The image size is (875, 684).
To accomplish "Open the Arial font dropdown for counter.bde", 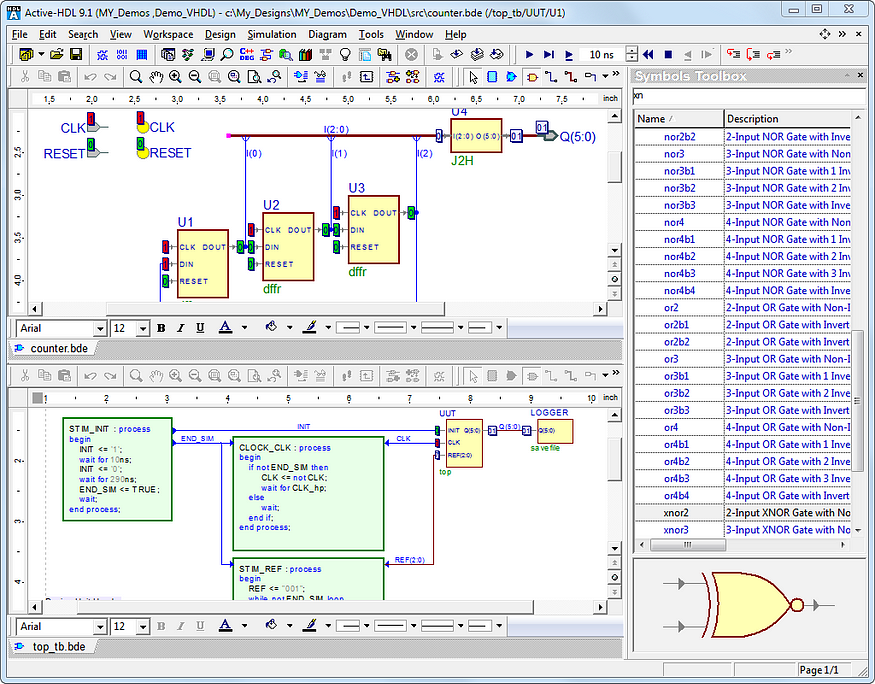I will click(100, 329).
